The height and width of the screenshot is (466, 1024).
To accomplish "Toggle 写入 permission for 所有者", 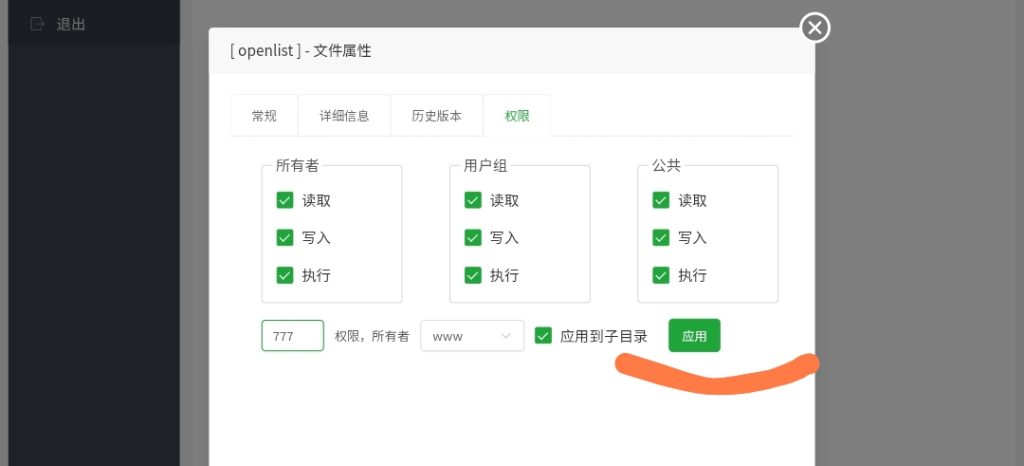I will coord(285,238).
